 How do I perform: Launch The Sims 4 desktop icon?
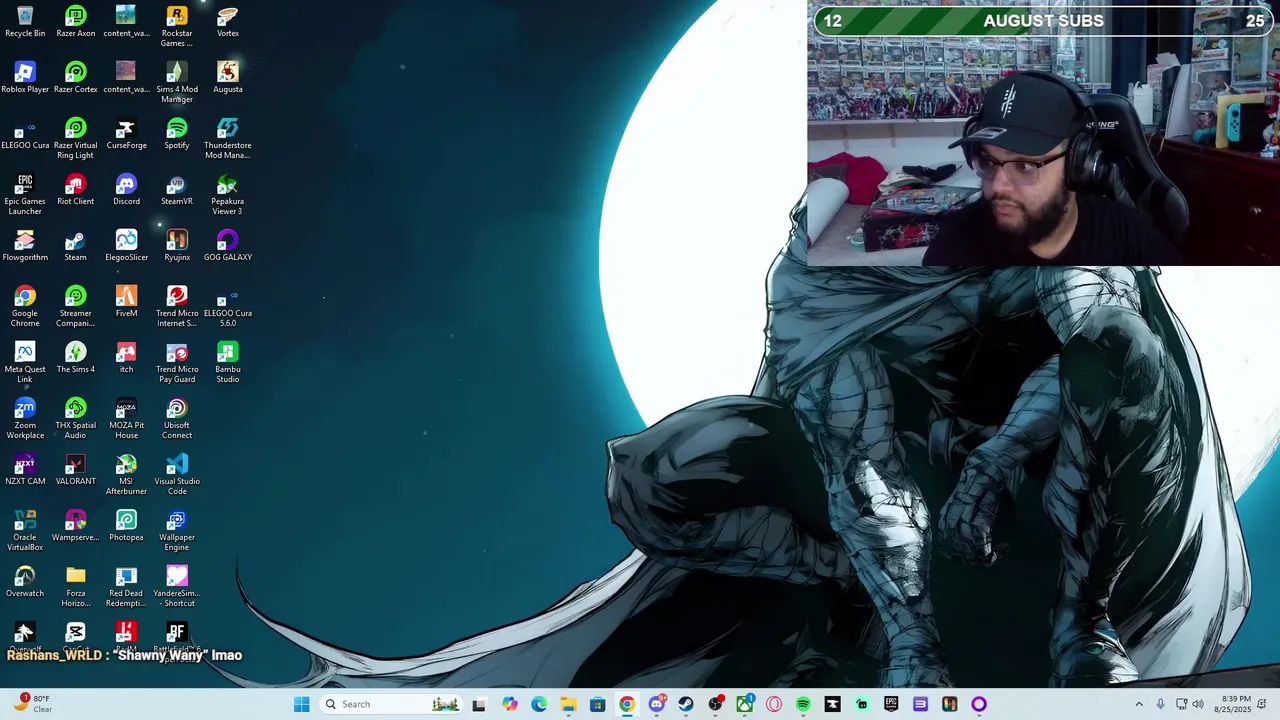(75, 358)
